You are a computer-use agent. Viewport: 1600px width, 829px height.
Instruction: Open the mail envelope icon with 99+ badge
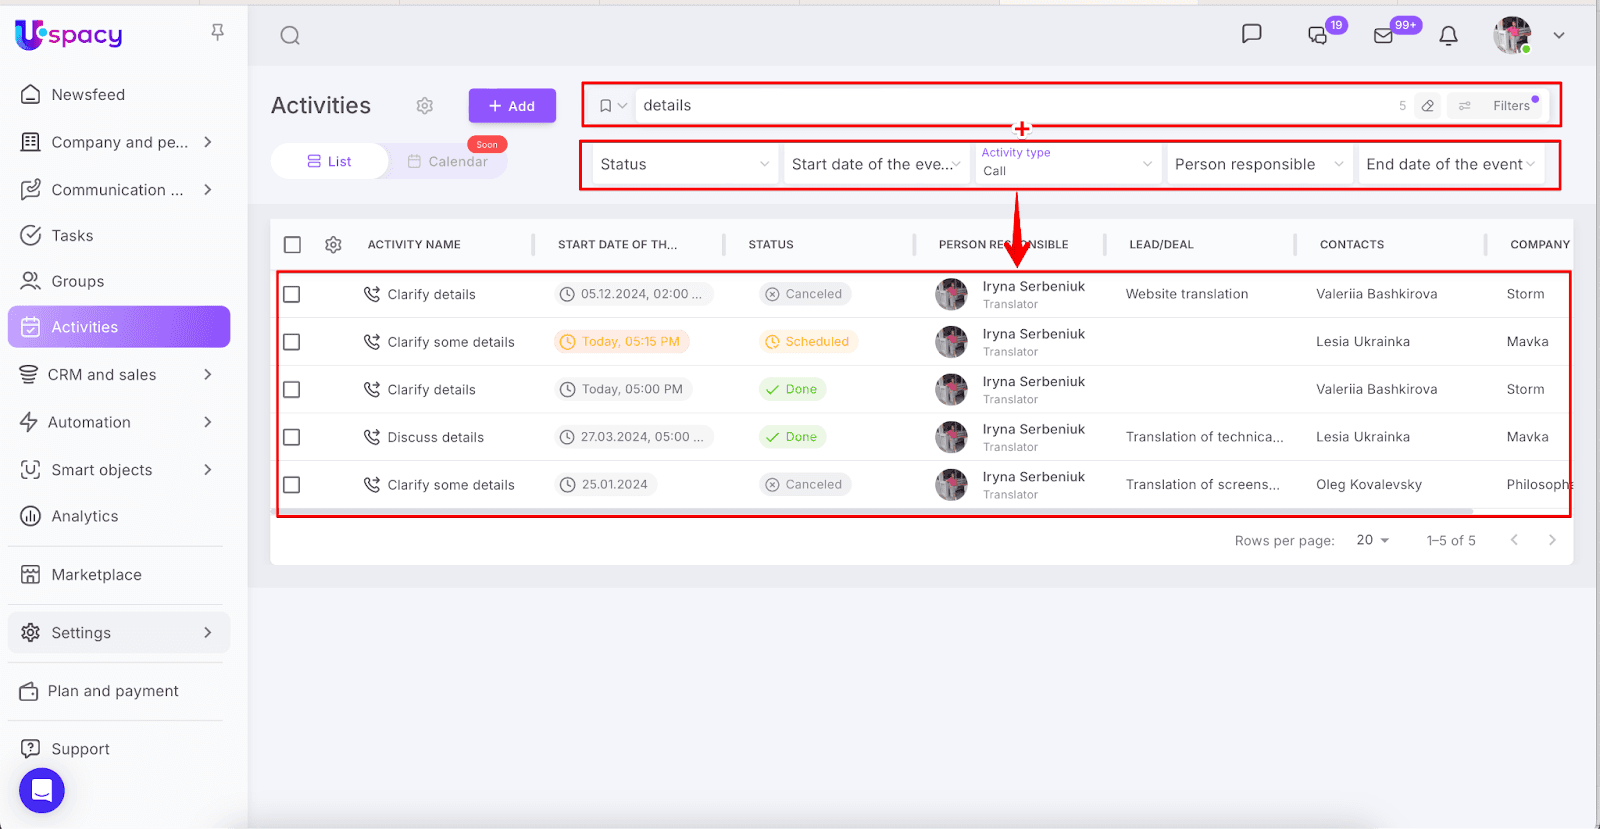coord(1384,36)
